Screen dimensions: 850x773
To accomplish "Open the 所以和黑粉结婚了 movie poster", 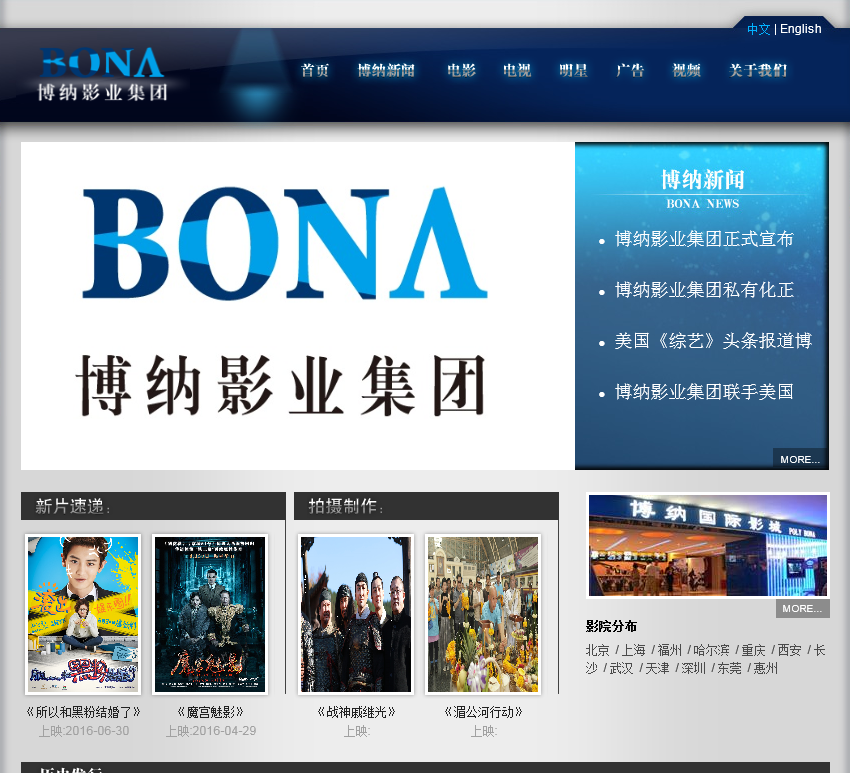I will click(x=83, y=614).
